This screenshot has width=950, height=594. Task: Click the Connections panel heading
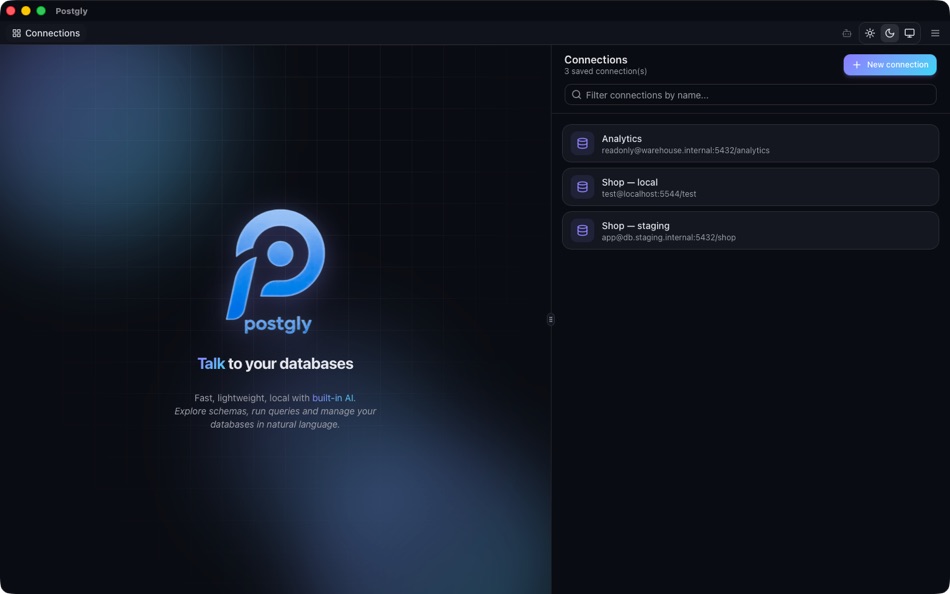coord(596,60)
